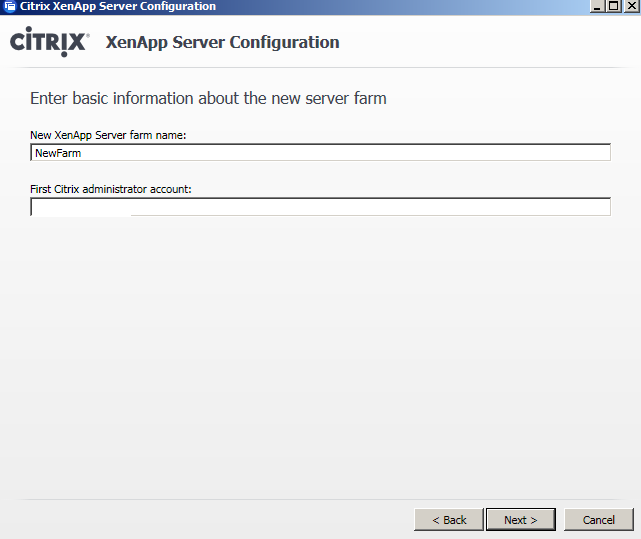Click the 'XenApp Server Configuration' header title

222,42
